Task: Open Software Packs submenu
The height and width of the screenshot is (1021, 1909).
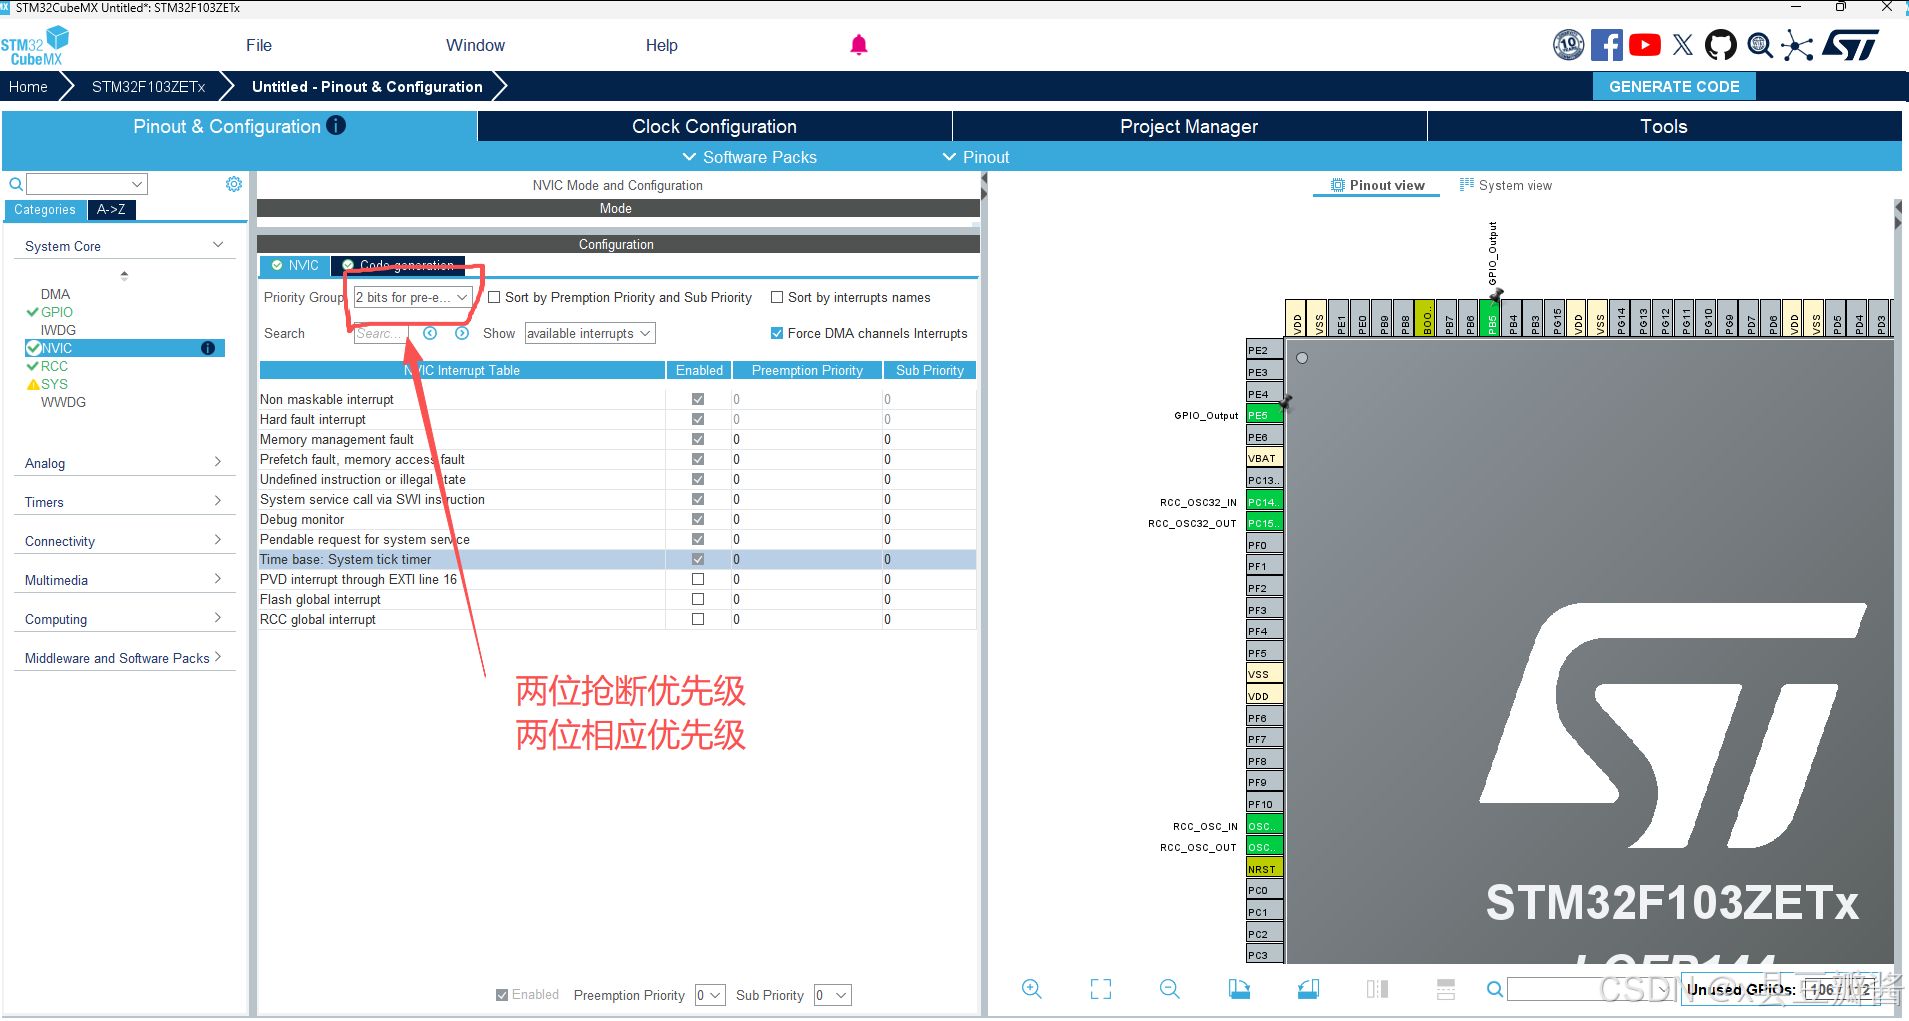Action: pyautogui.click(x=750, y=157)
